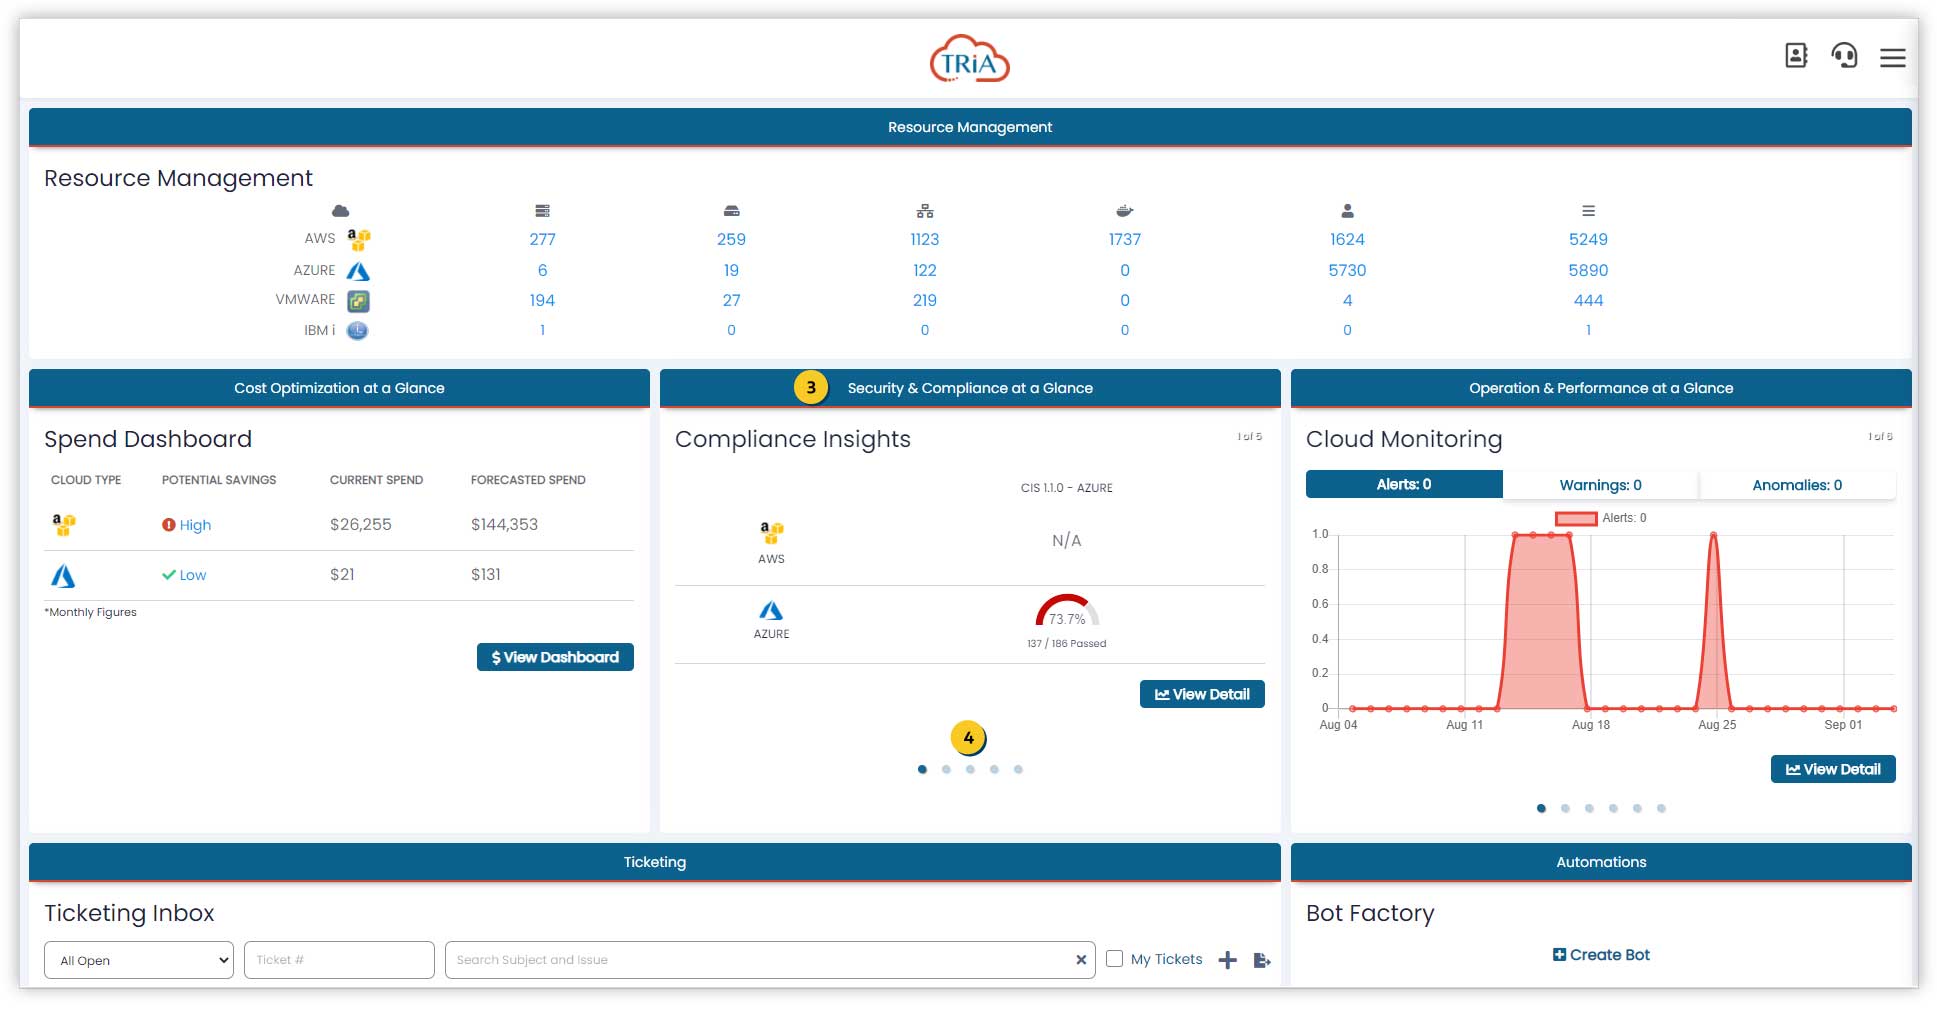The image size is (1937, 1034).
Task: Click the chart peak near Aug 25
Action: pos(1713,535)
